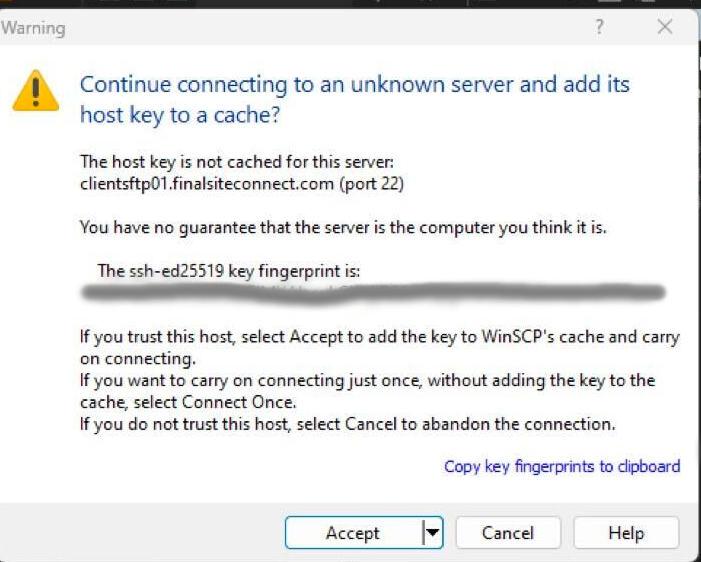
Task: Select the clientsftp01.finalsiteconnect.com hostname text
Action: 207,184
